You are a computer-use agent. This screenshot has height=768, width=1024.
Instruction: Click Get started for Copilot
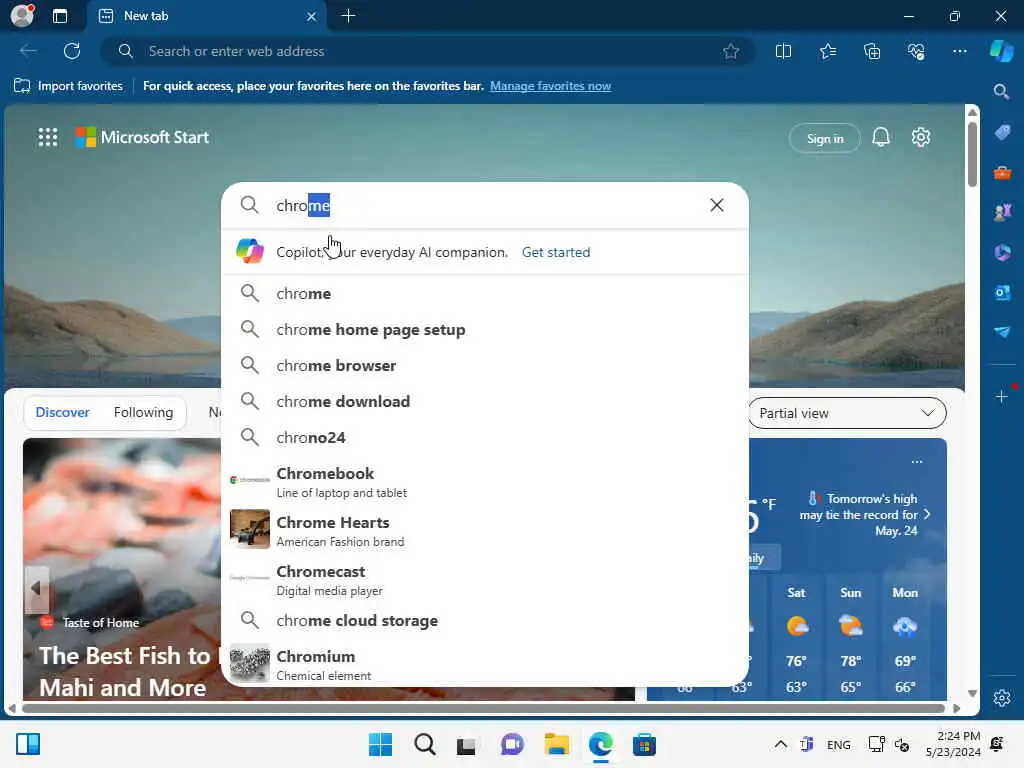point(556,252)
